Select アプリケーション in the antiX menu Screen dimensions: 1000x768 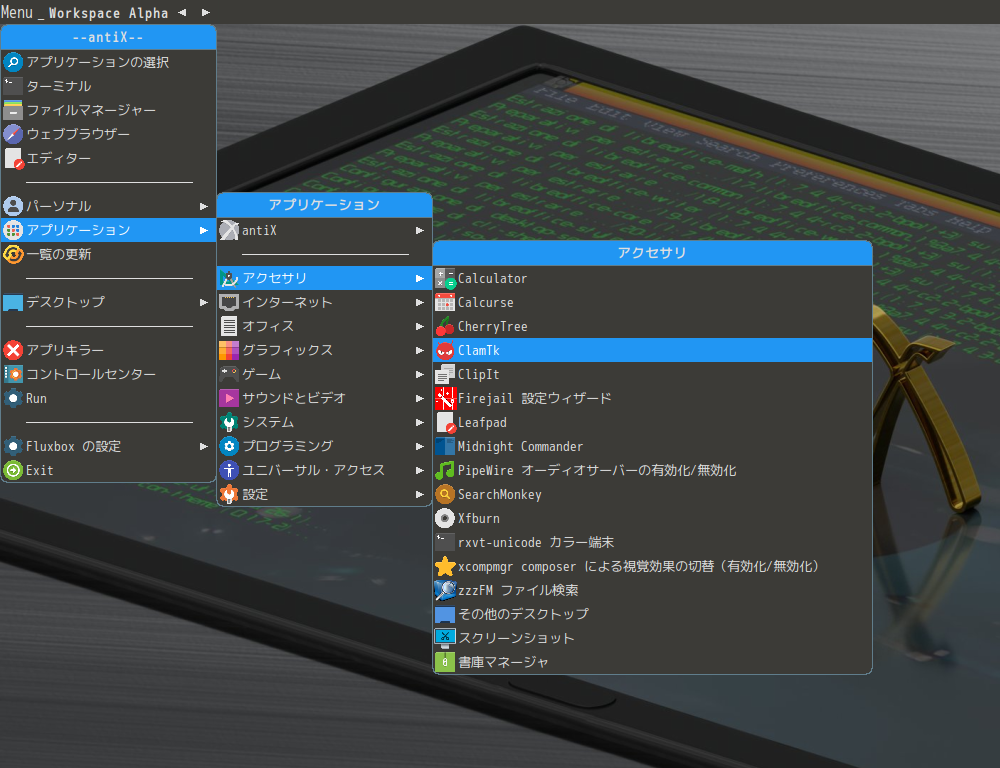coord(108,230)
